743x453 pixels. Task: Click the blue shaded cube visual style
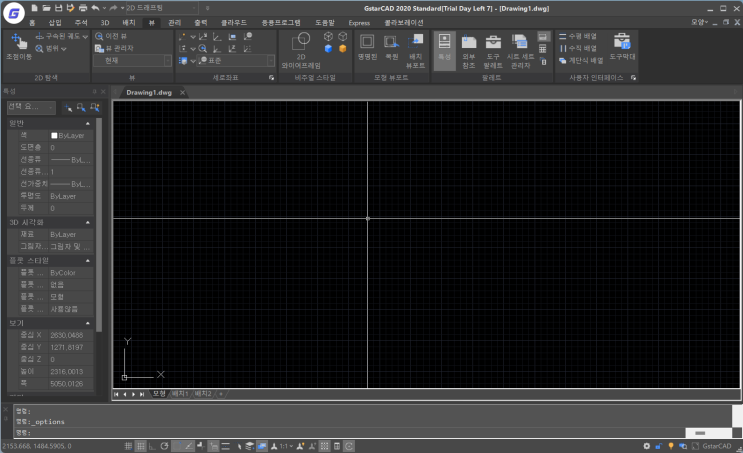point(328,48)
